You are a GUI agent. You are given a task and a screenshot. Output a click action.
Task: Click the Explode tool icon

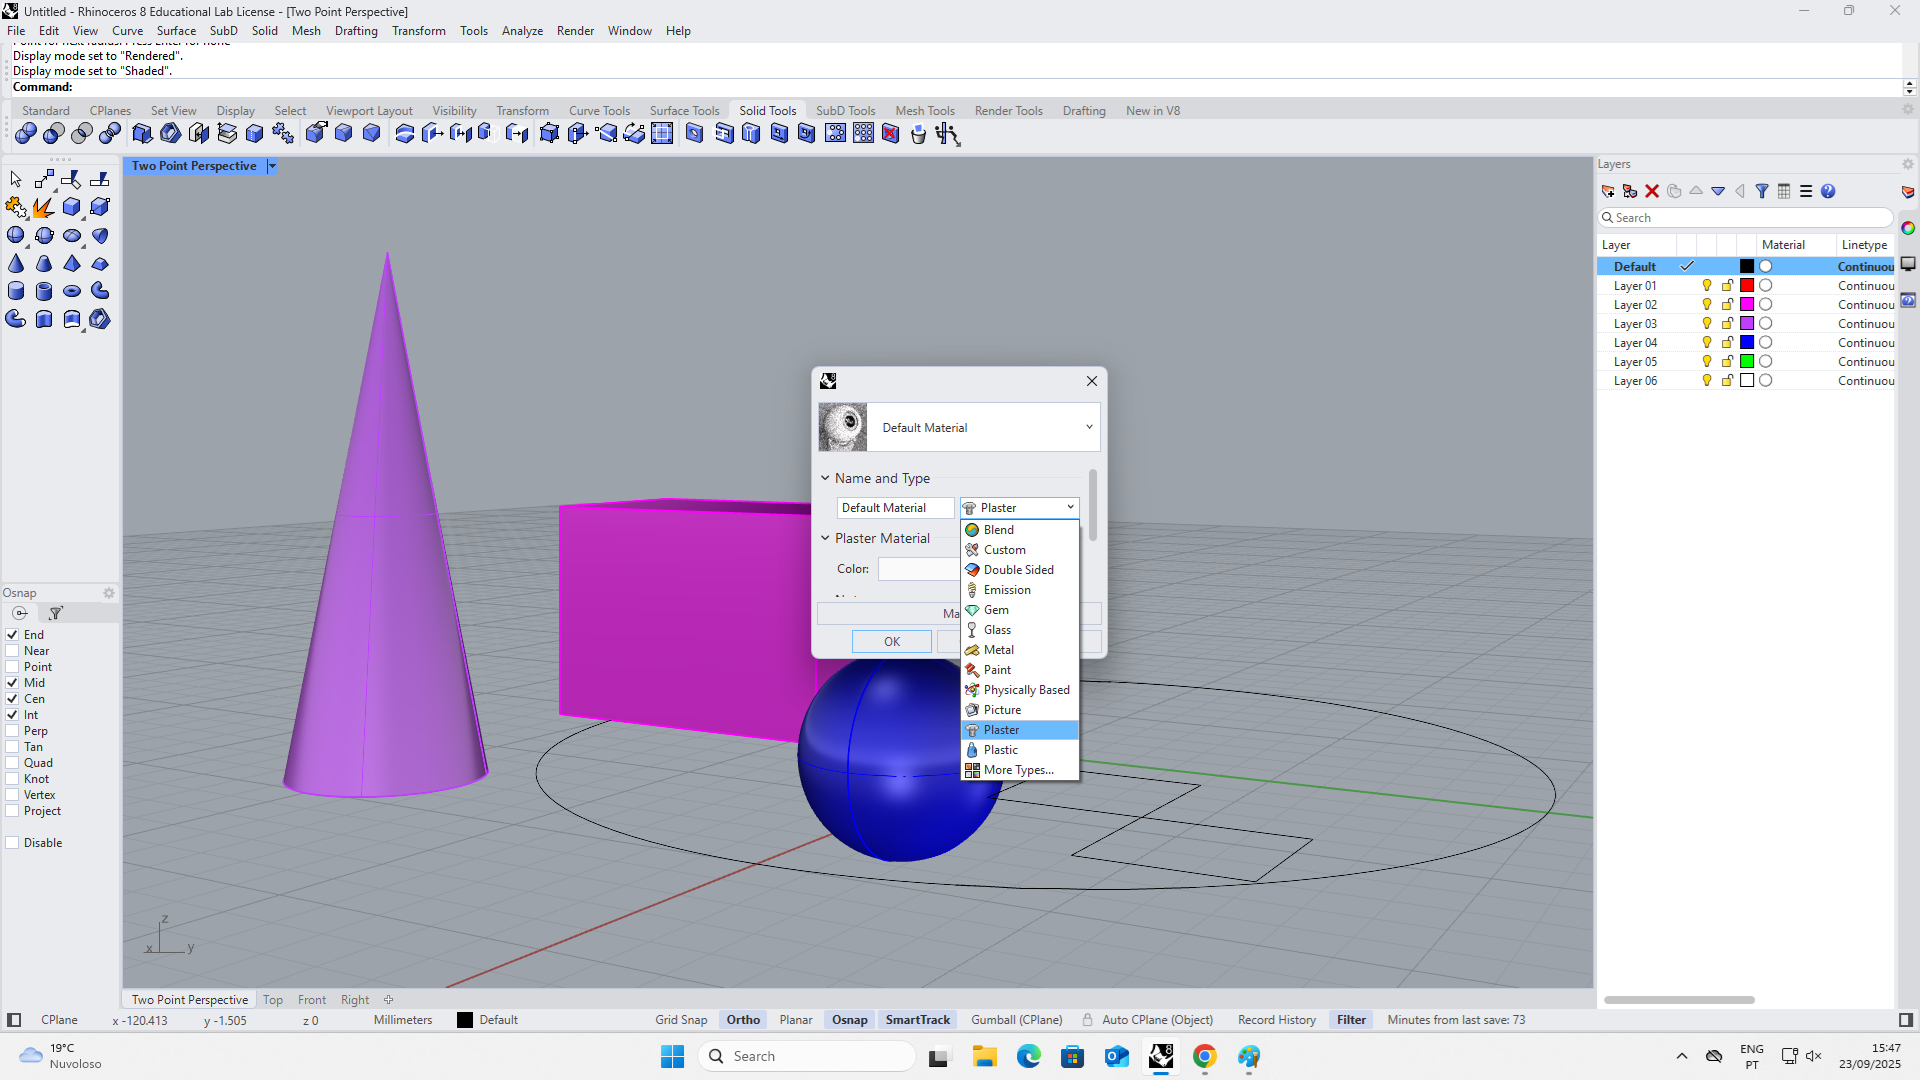[x=43, y=207]
